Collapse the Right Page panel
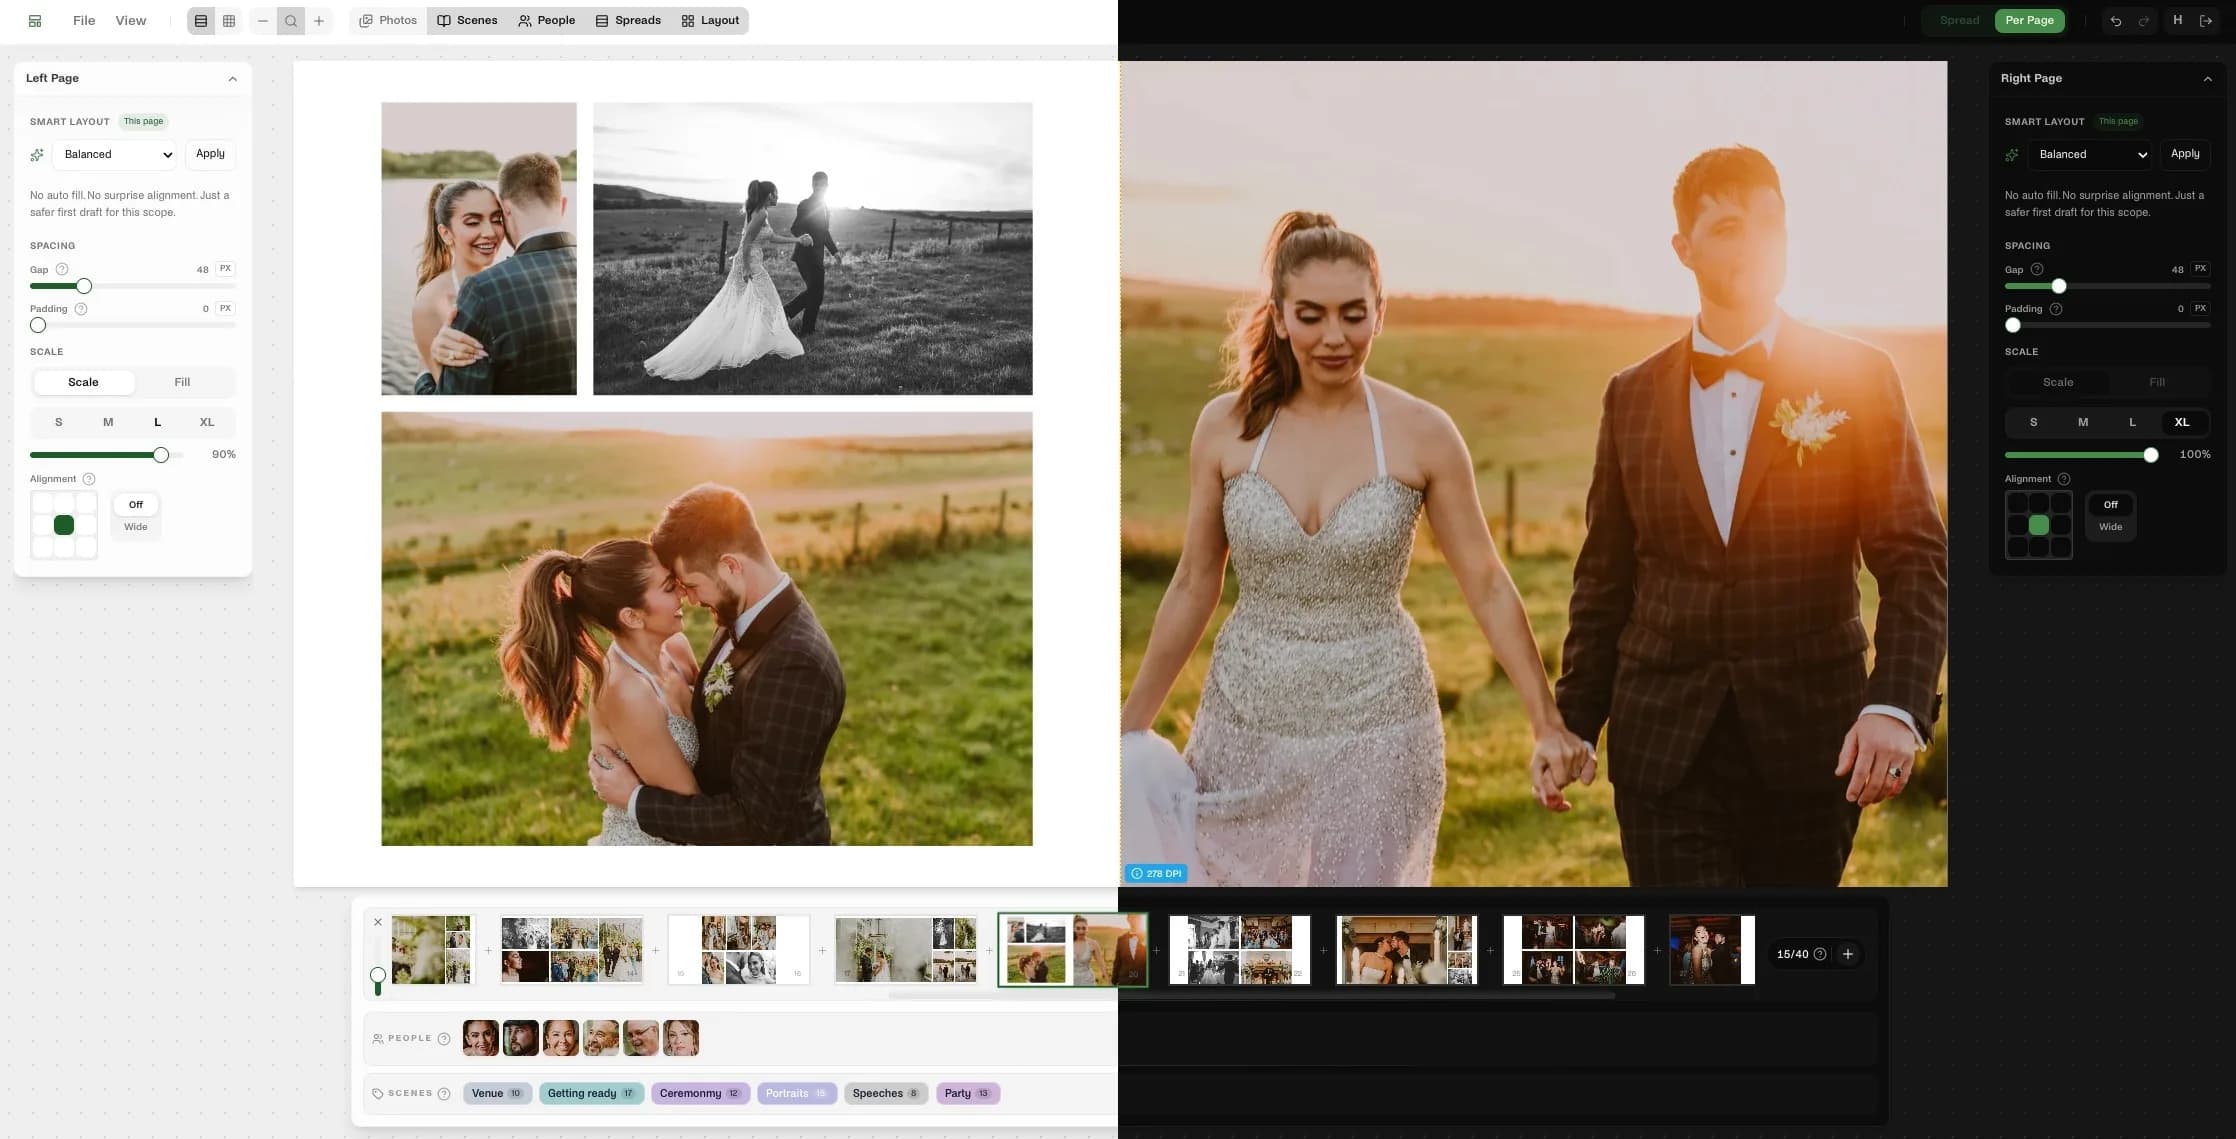This screenshot has width=2236, height=1139. (2208, 79)
